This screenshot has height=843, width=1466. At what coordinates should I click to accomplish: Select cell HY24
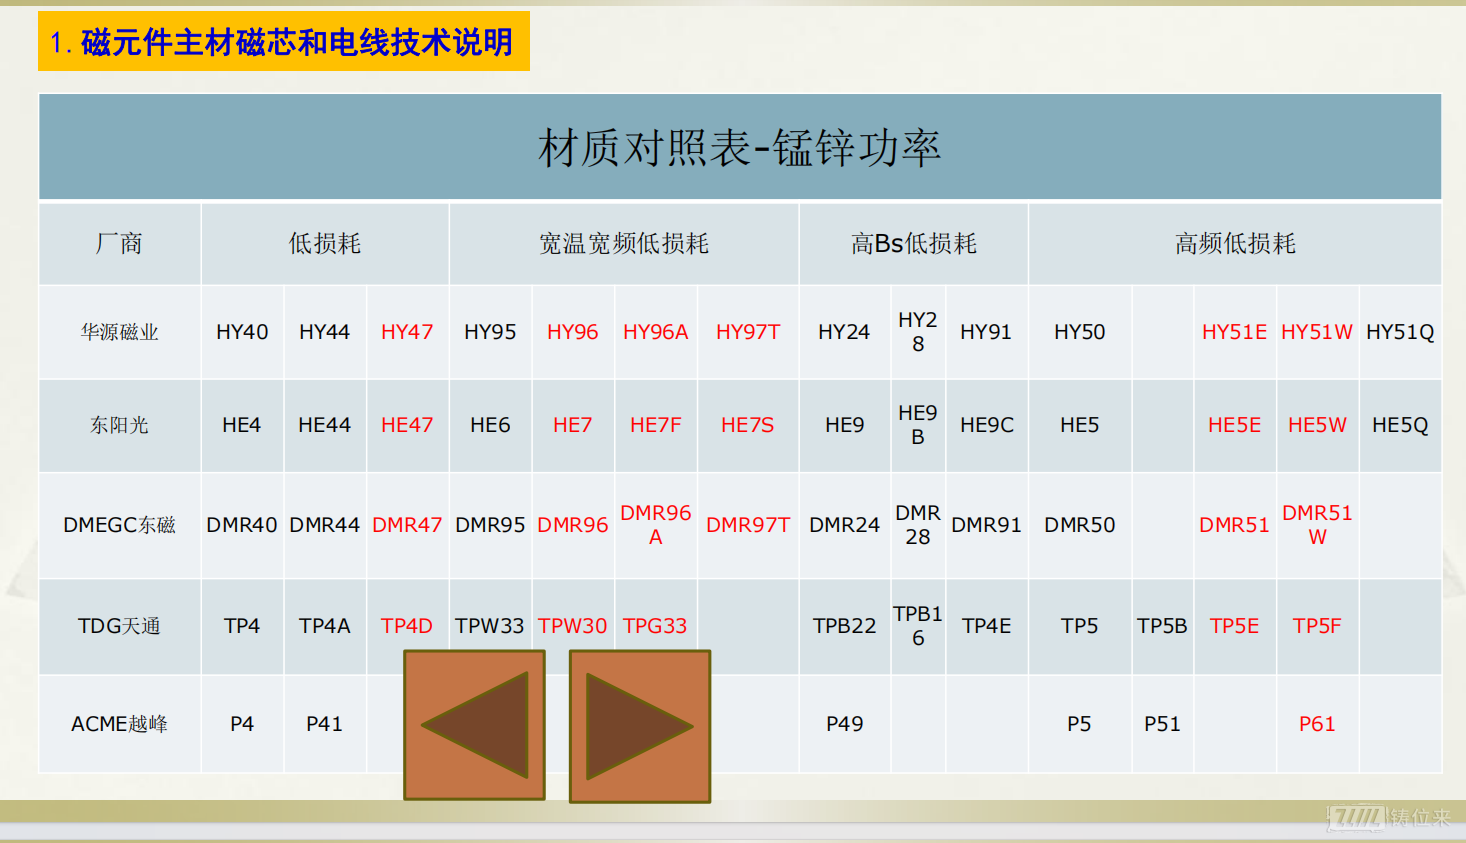click(844, 332)
